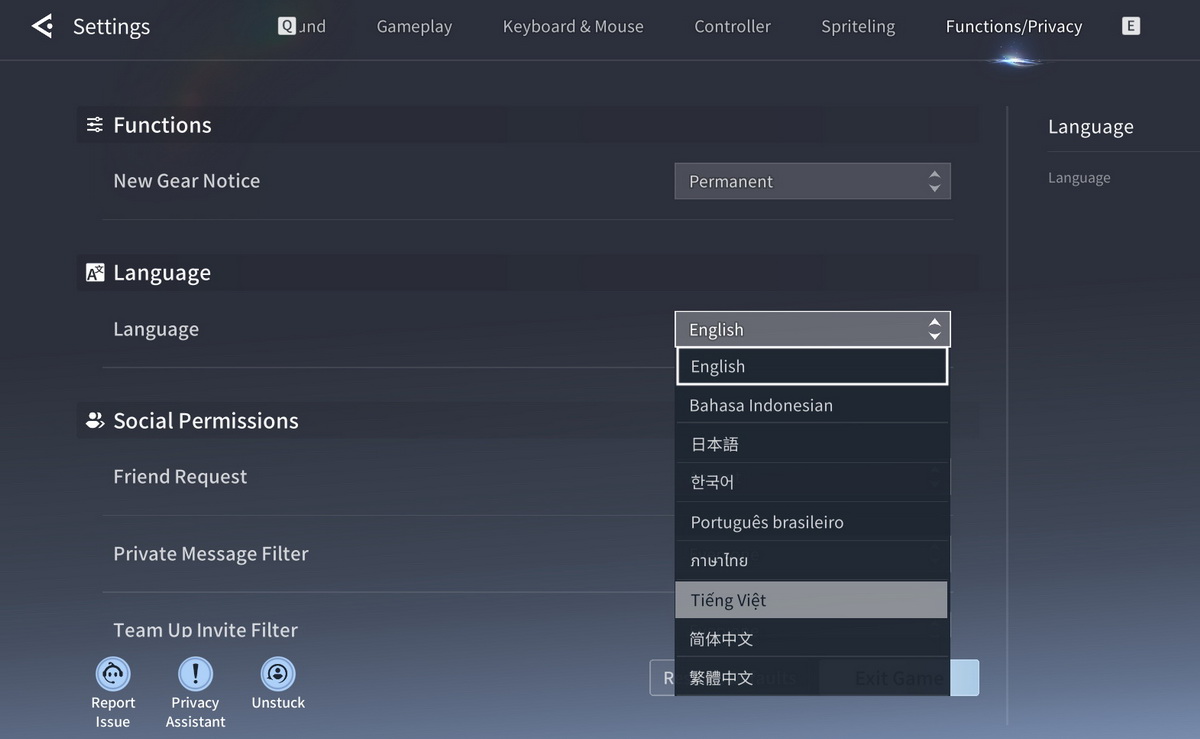Open the Report Issue icon
Screen dimensions: 1200x739
(x=113, y=674)
